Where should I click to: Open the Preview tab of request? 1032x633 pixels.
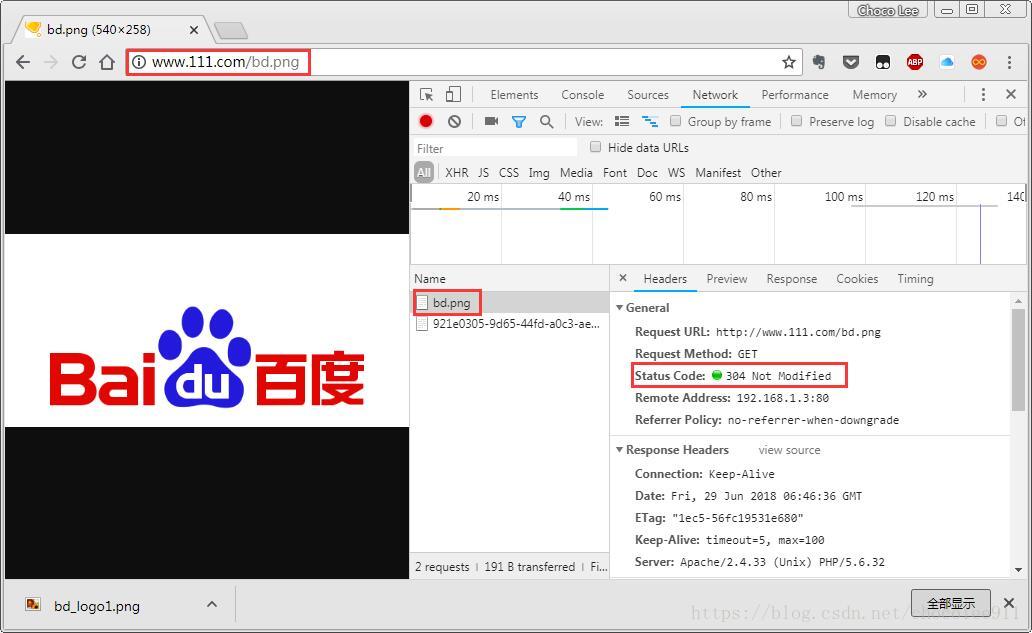point(727,279)
